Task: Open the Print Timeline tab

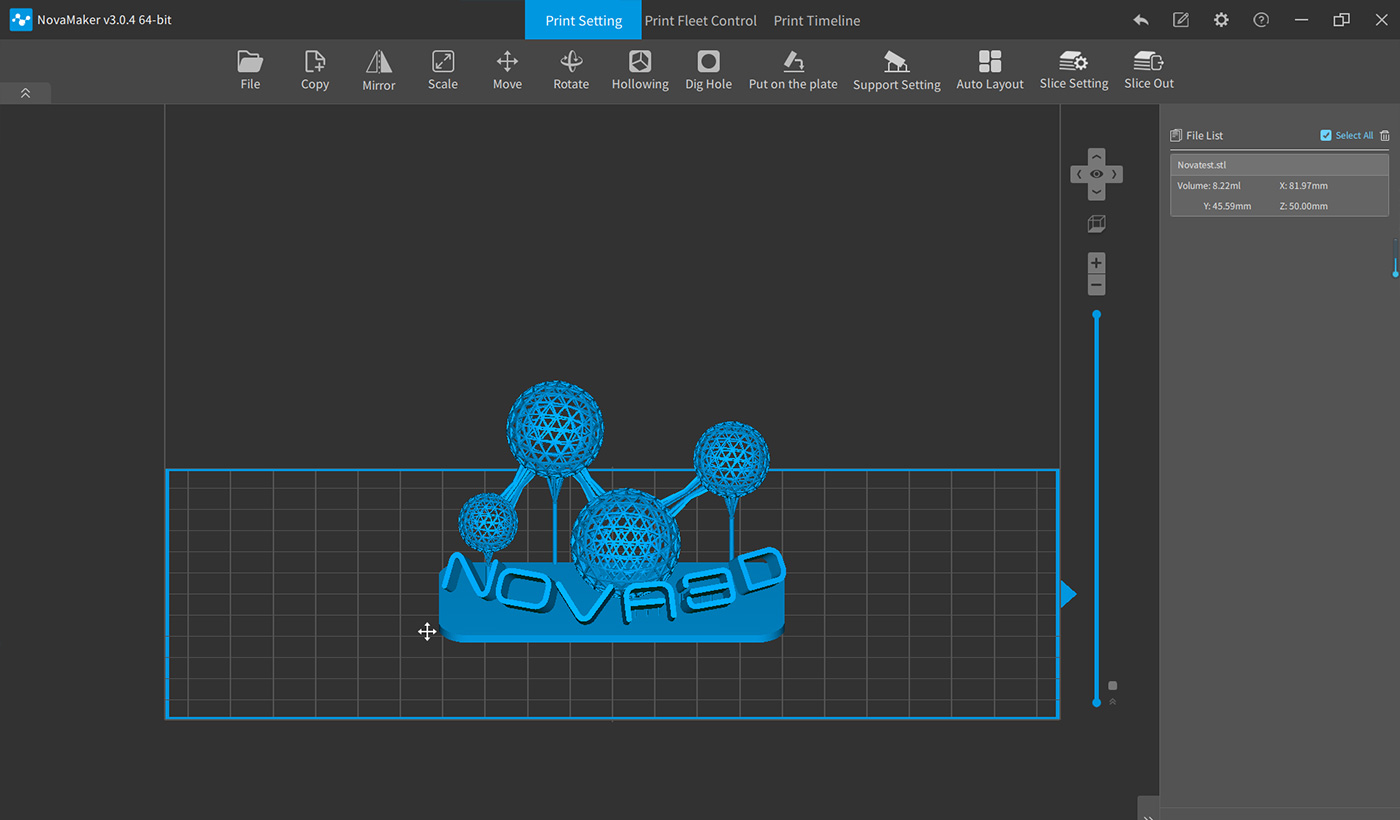Action: [x=817, y=20]
